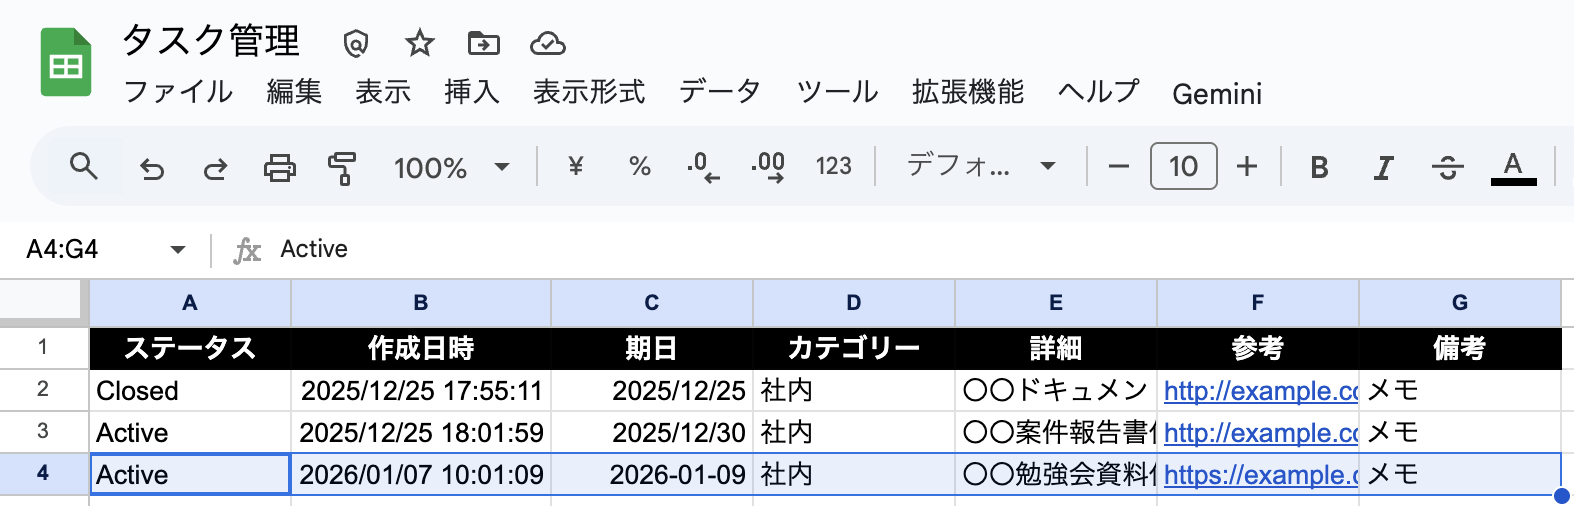1574x506 pixels.
Task: Click the redo arrow icon
Action: (x=215, y=168)
